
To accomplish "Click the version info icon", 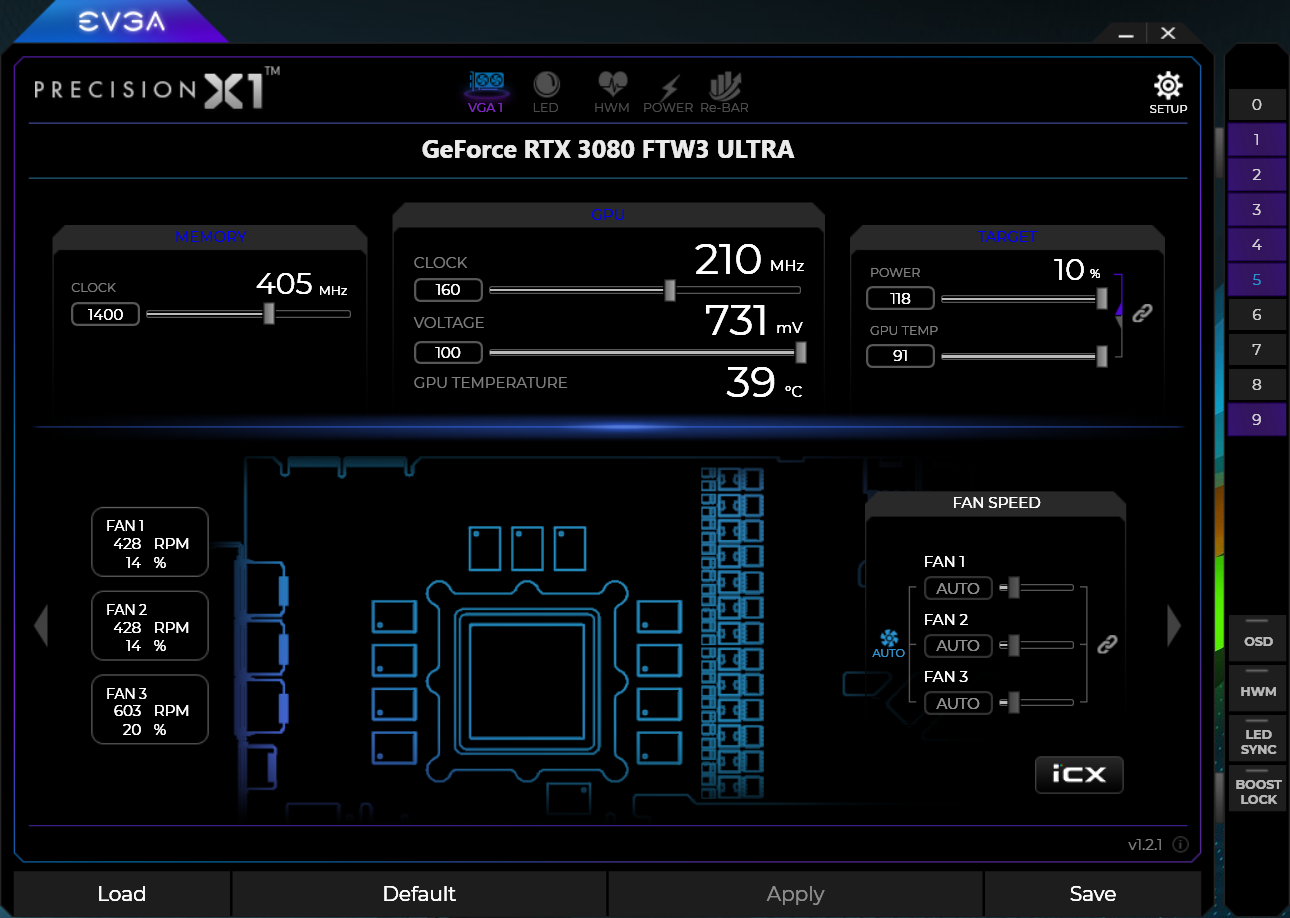I will click(1180, 845).
